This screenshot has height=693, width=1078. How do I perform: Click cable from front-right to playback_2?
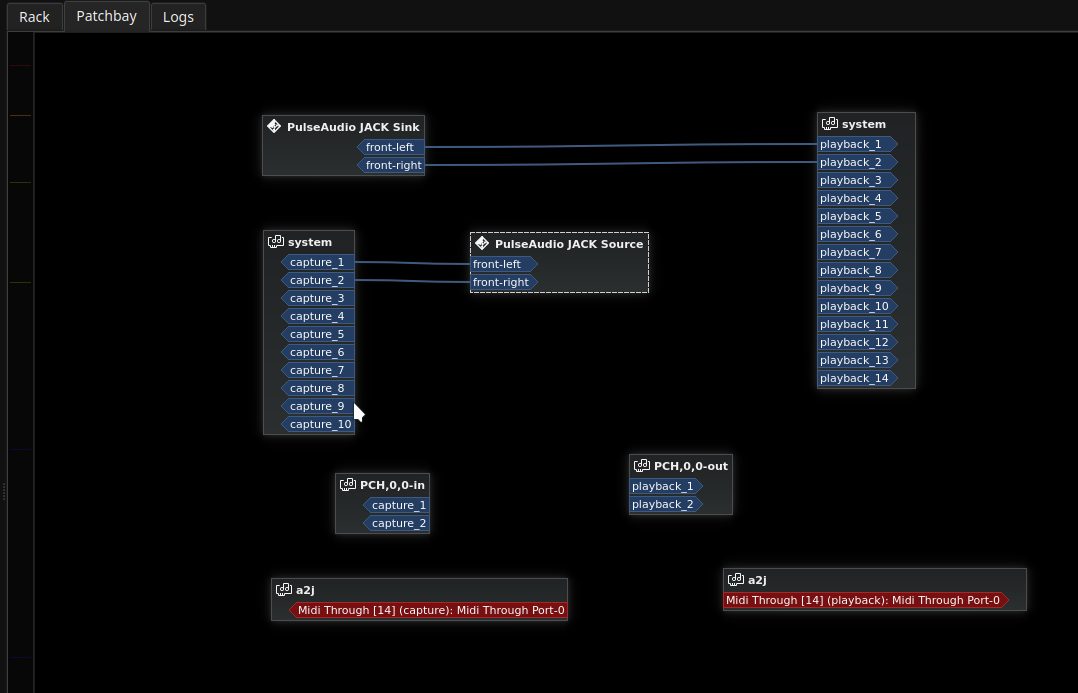[620, 164]
